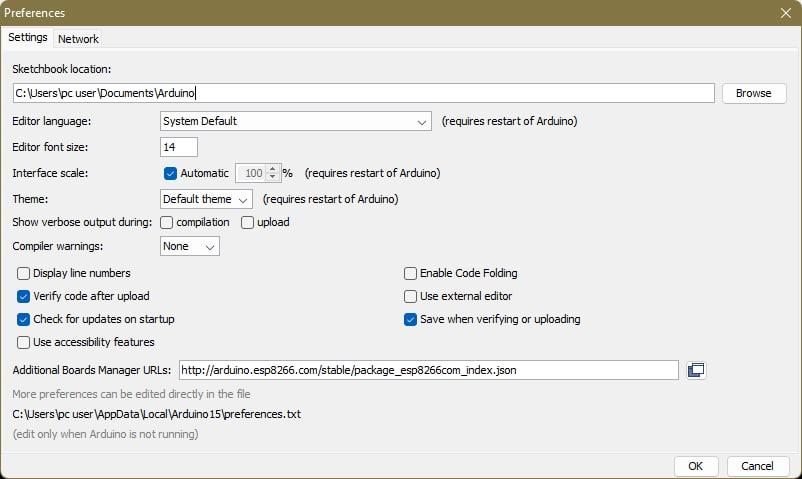
Task: Decrease the interface scale percentage with down arrow
Action: point(273,177)
